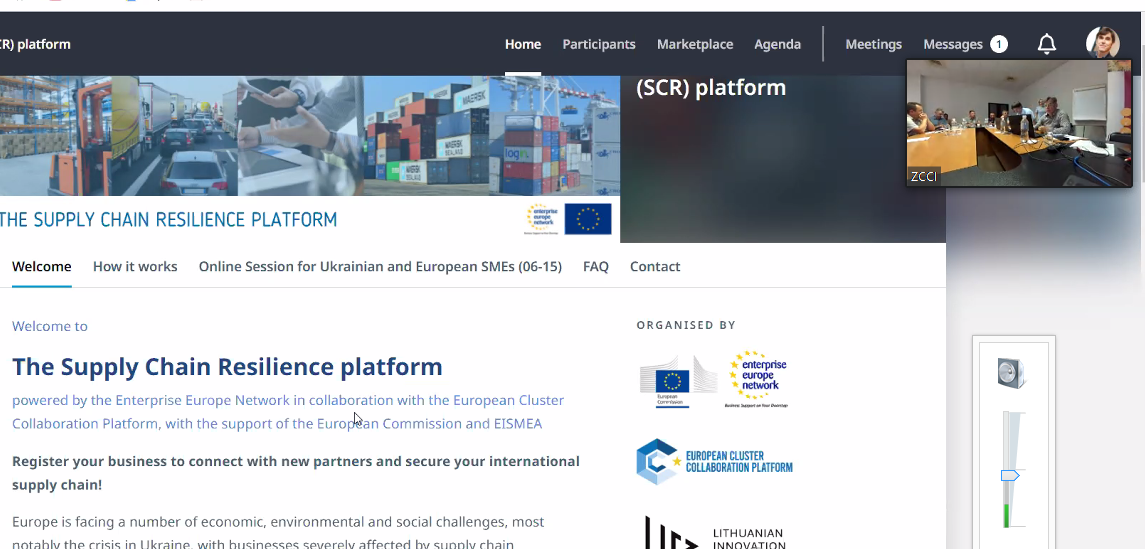Open the notifications bell icon
The image size is (1145, 549).
pos(1046,44)
